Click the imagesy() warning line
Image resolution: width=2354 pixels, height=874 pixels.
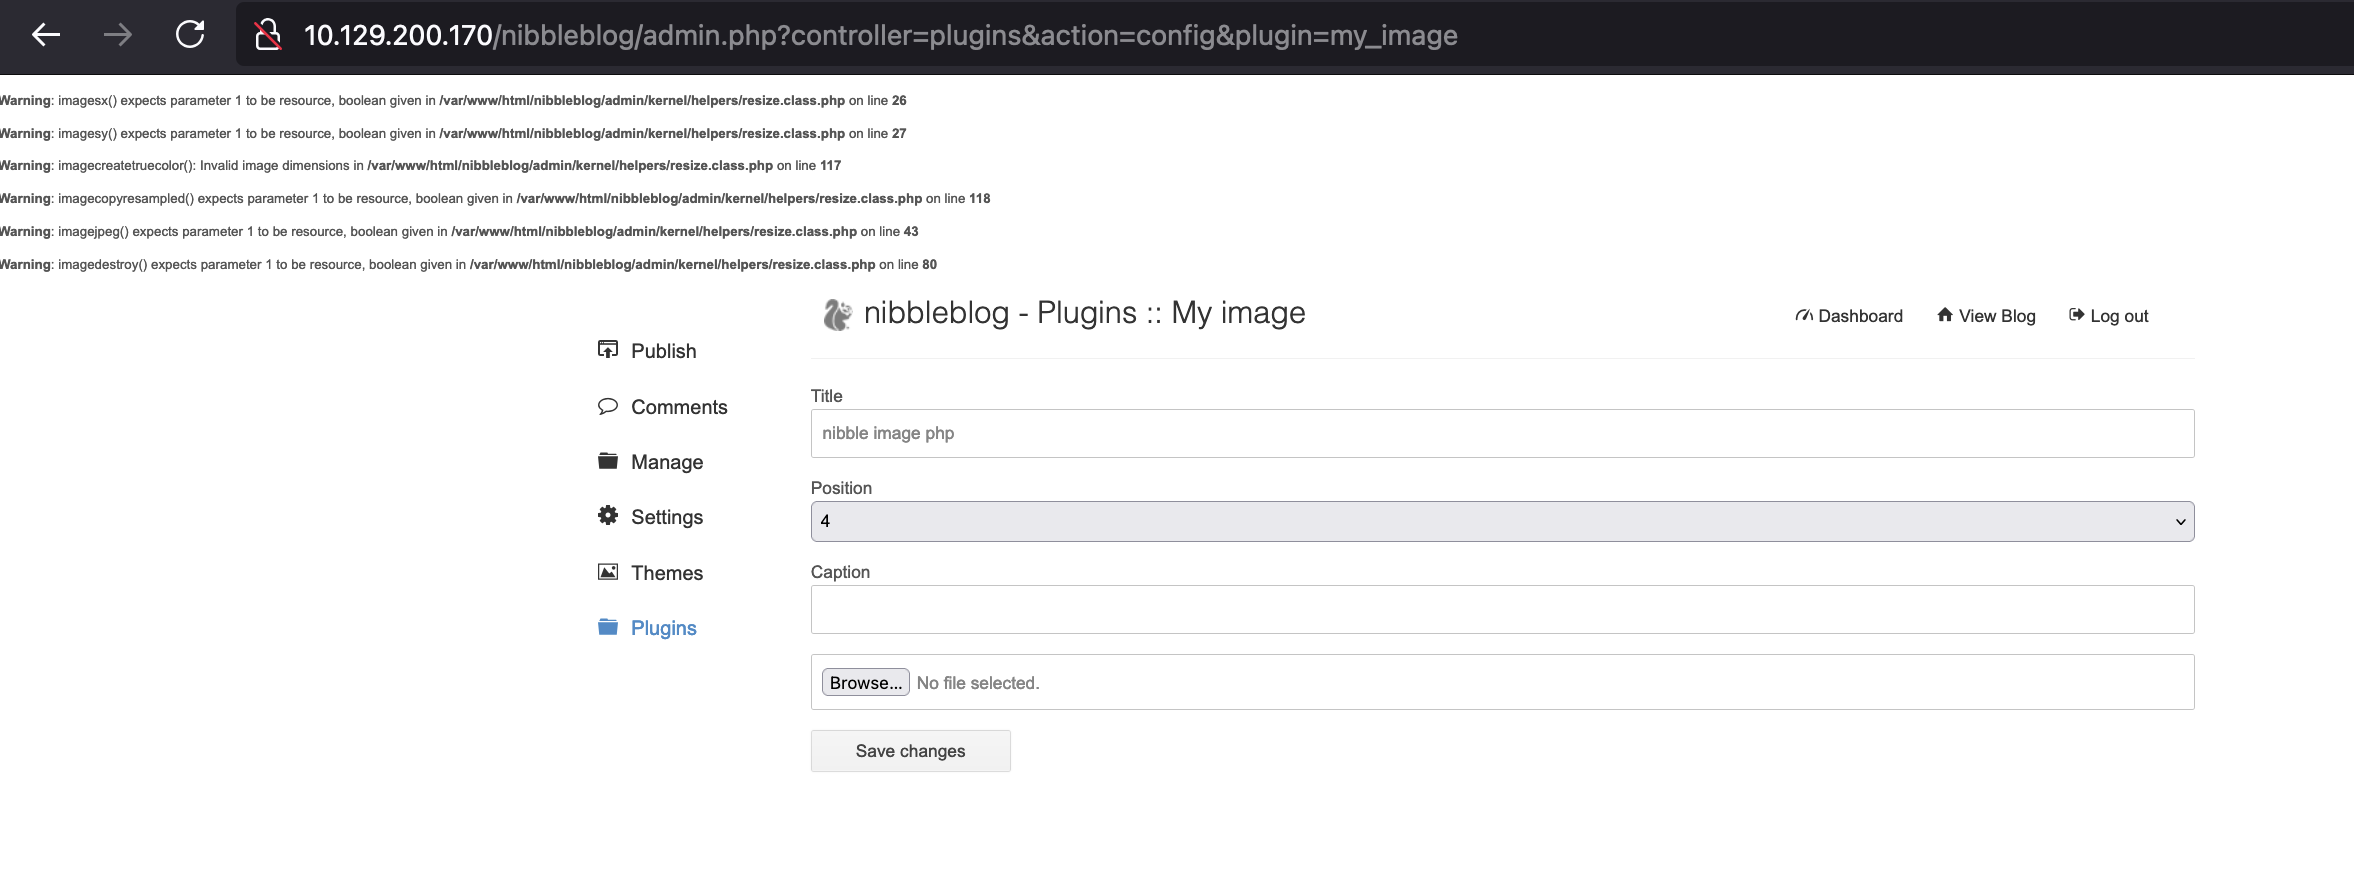[x=453, y=133]
